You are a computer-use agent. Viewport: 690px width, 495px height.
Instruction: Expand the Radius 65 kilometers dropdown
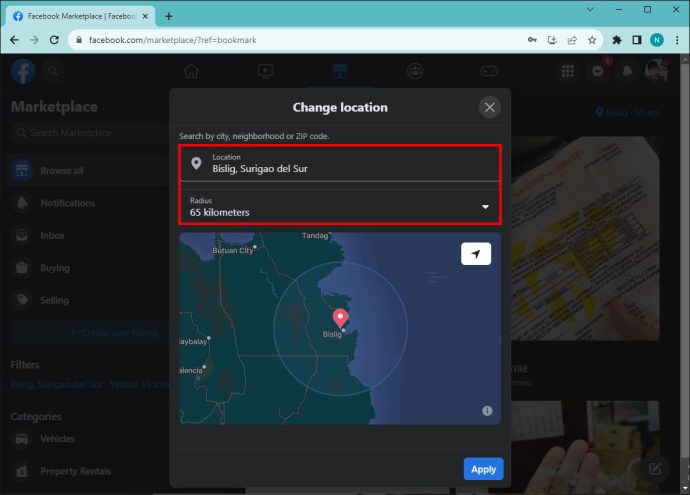[340, 206]
